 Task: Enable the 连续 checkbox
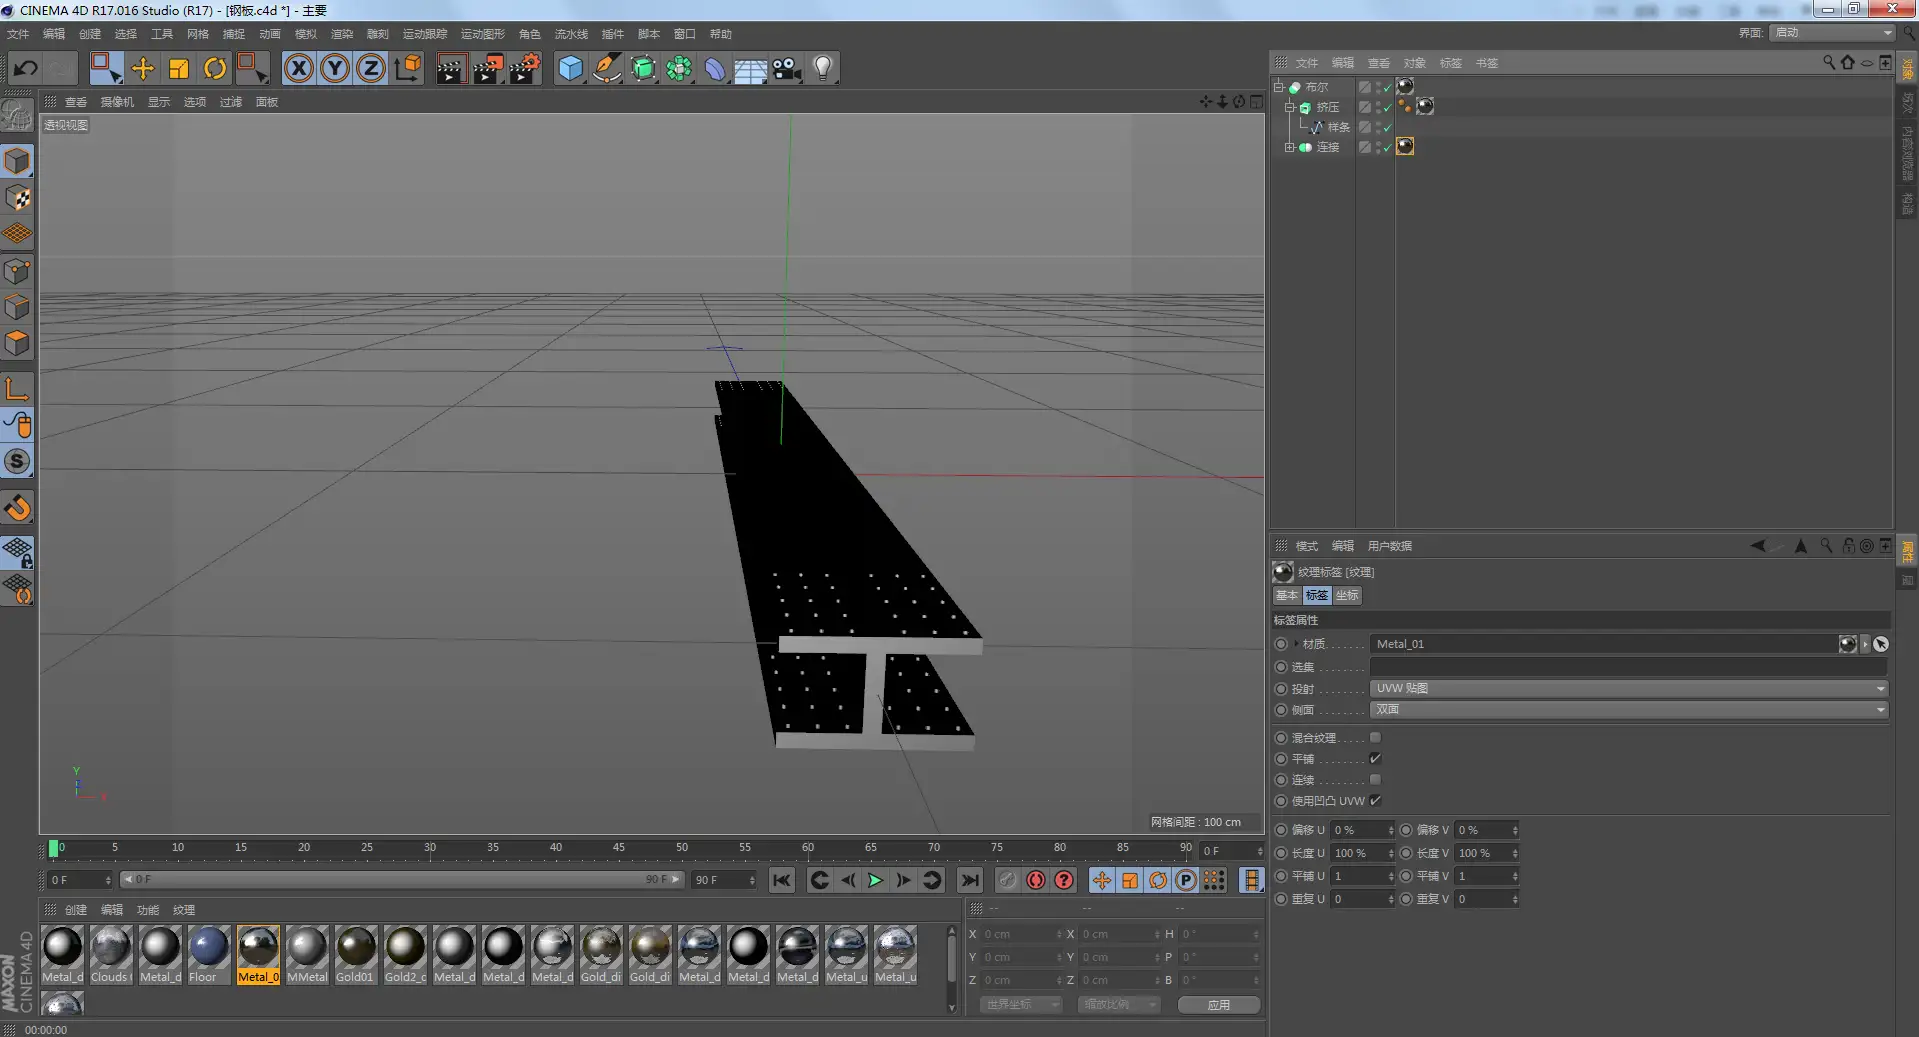pos(1375,780)
